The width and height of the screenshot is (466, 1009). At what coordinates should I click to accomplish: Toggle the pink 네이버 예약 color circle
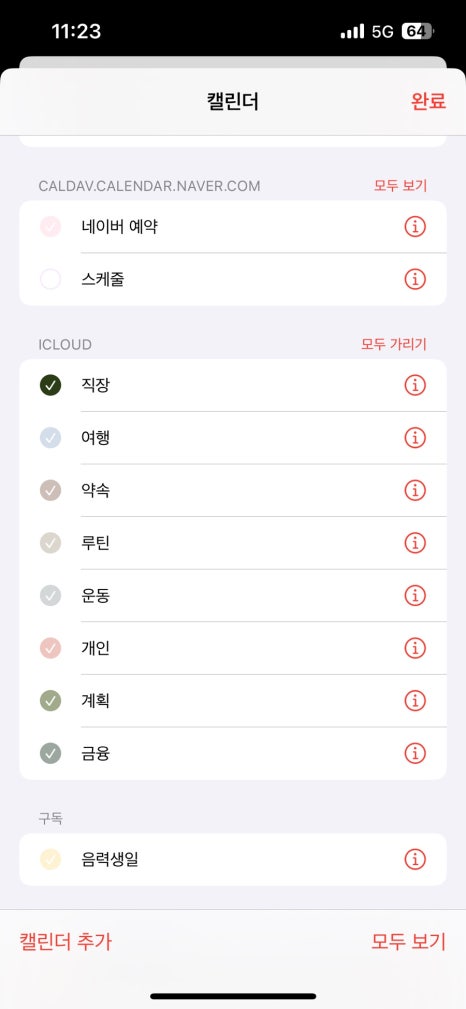tap(50, 227)
